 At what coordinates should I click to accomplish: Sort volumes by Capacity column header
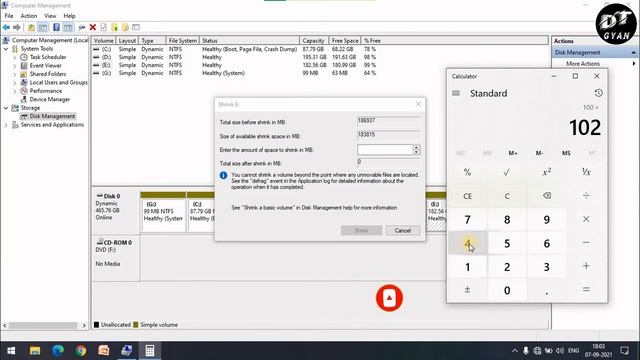click(x=313, y=41)
